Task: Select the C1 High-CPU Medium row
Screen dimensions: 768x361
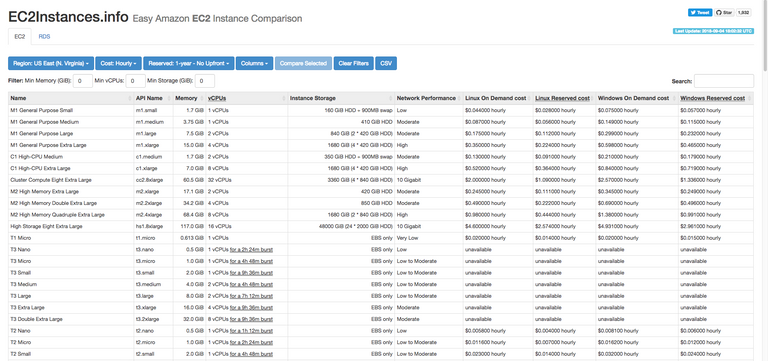Action: (381, 157)
